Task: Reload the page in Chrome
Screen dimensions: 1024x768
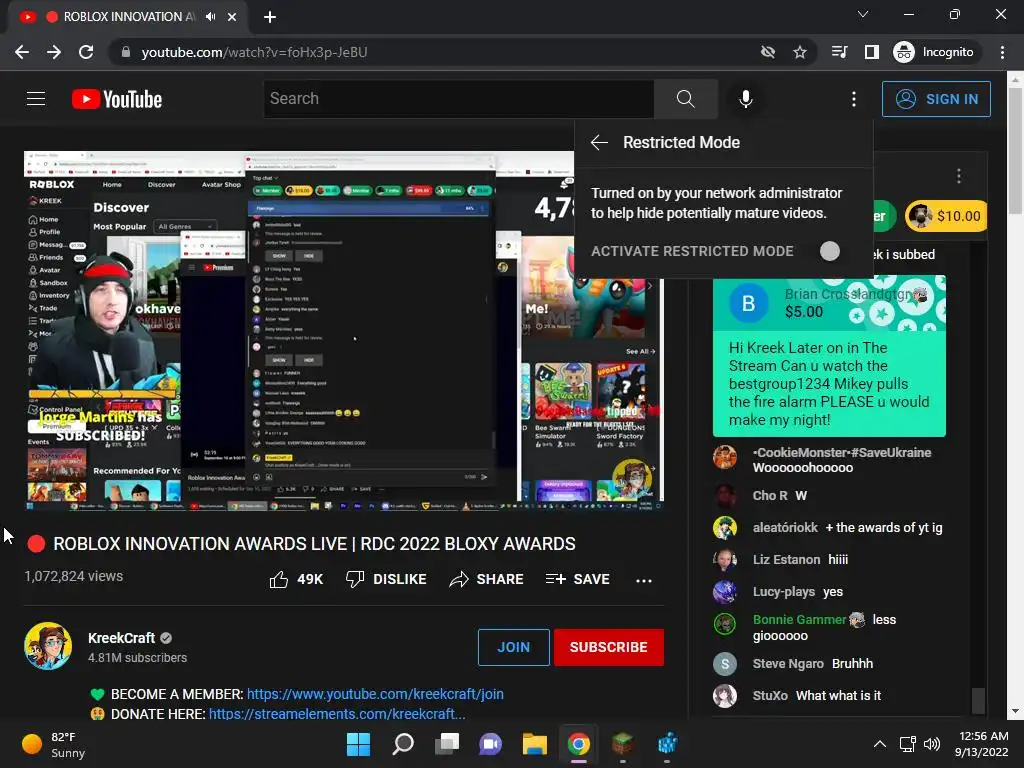Action: [86, 52]
